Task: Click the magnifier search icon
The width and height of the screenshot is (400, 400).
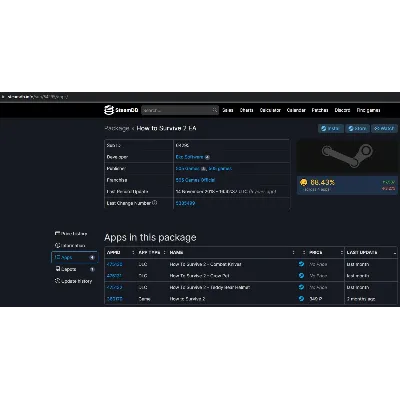Action: 215,110
